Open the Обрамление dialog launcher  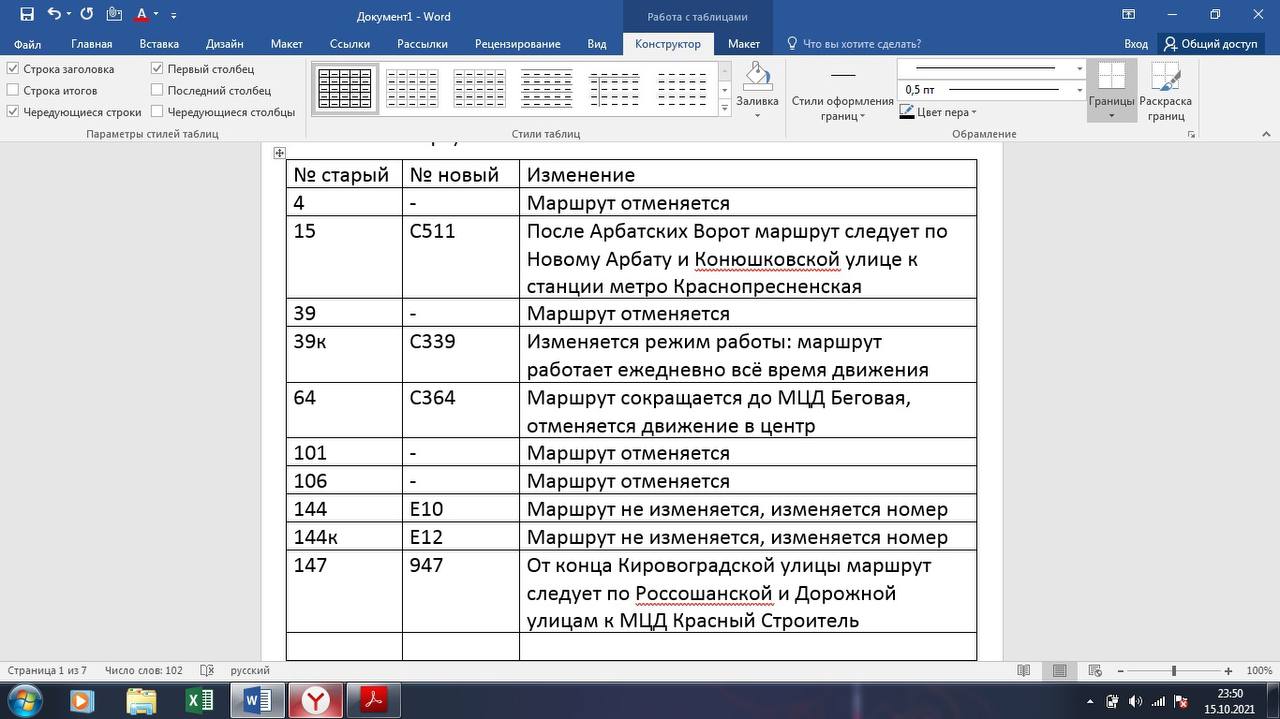point(1191,134)
